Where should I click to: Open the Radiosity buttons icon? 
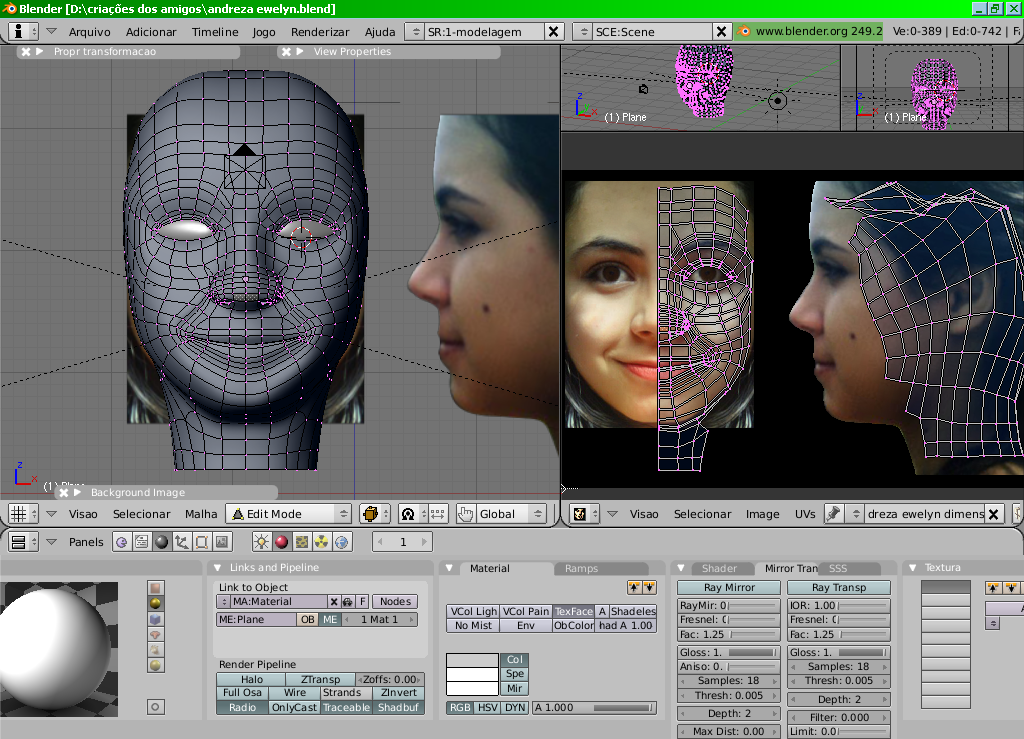322,542
